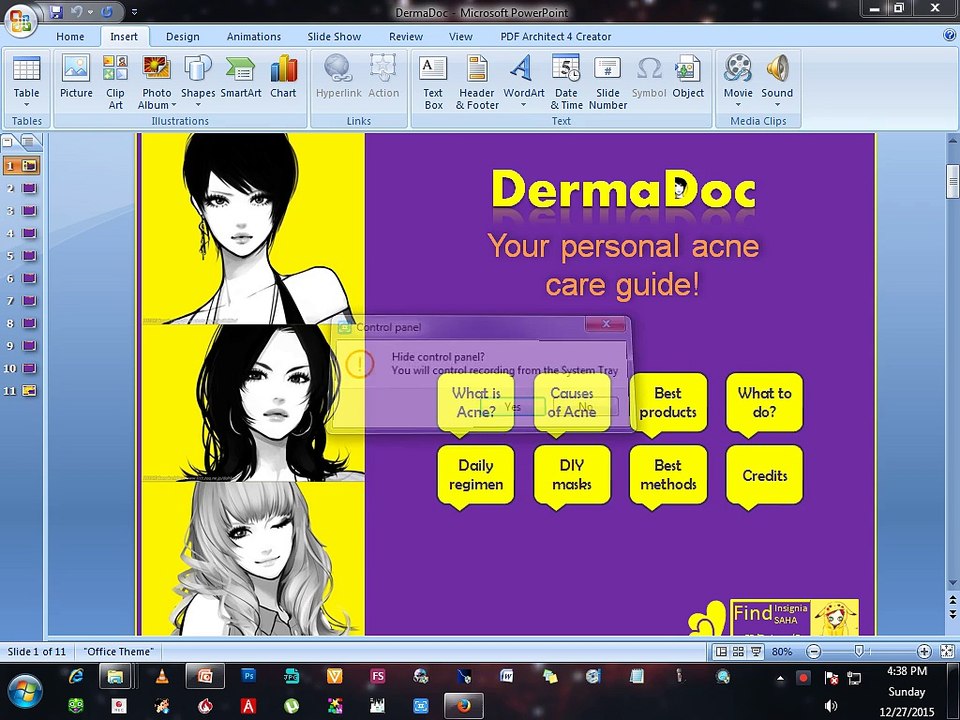Insert a Text Box
This screenshot has height=720, width=960.
point(433,82)
